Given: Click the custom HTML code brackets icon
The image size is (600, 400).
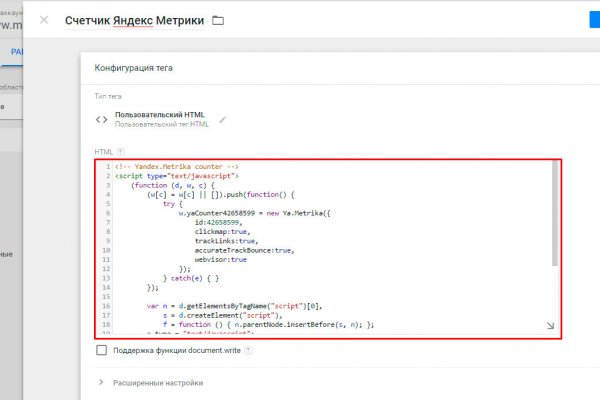Looking at the screenshot, I should (101, 119).
